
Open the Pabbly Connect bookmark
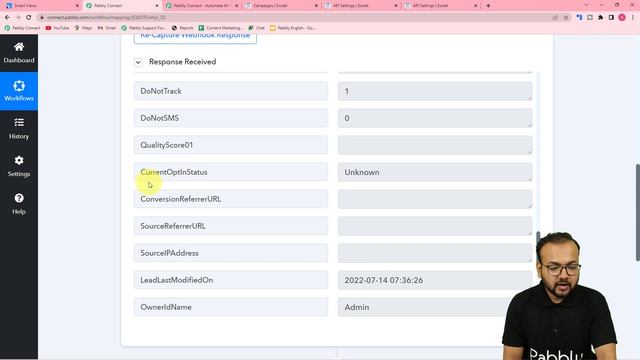tap(22, 28)
